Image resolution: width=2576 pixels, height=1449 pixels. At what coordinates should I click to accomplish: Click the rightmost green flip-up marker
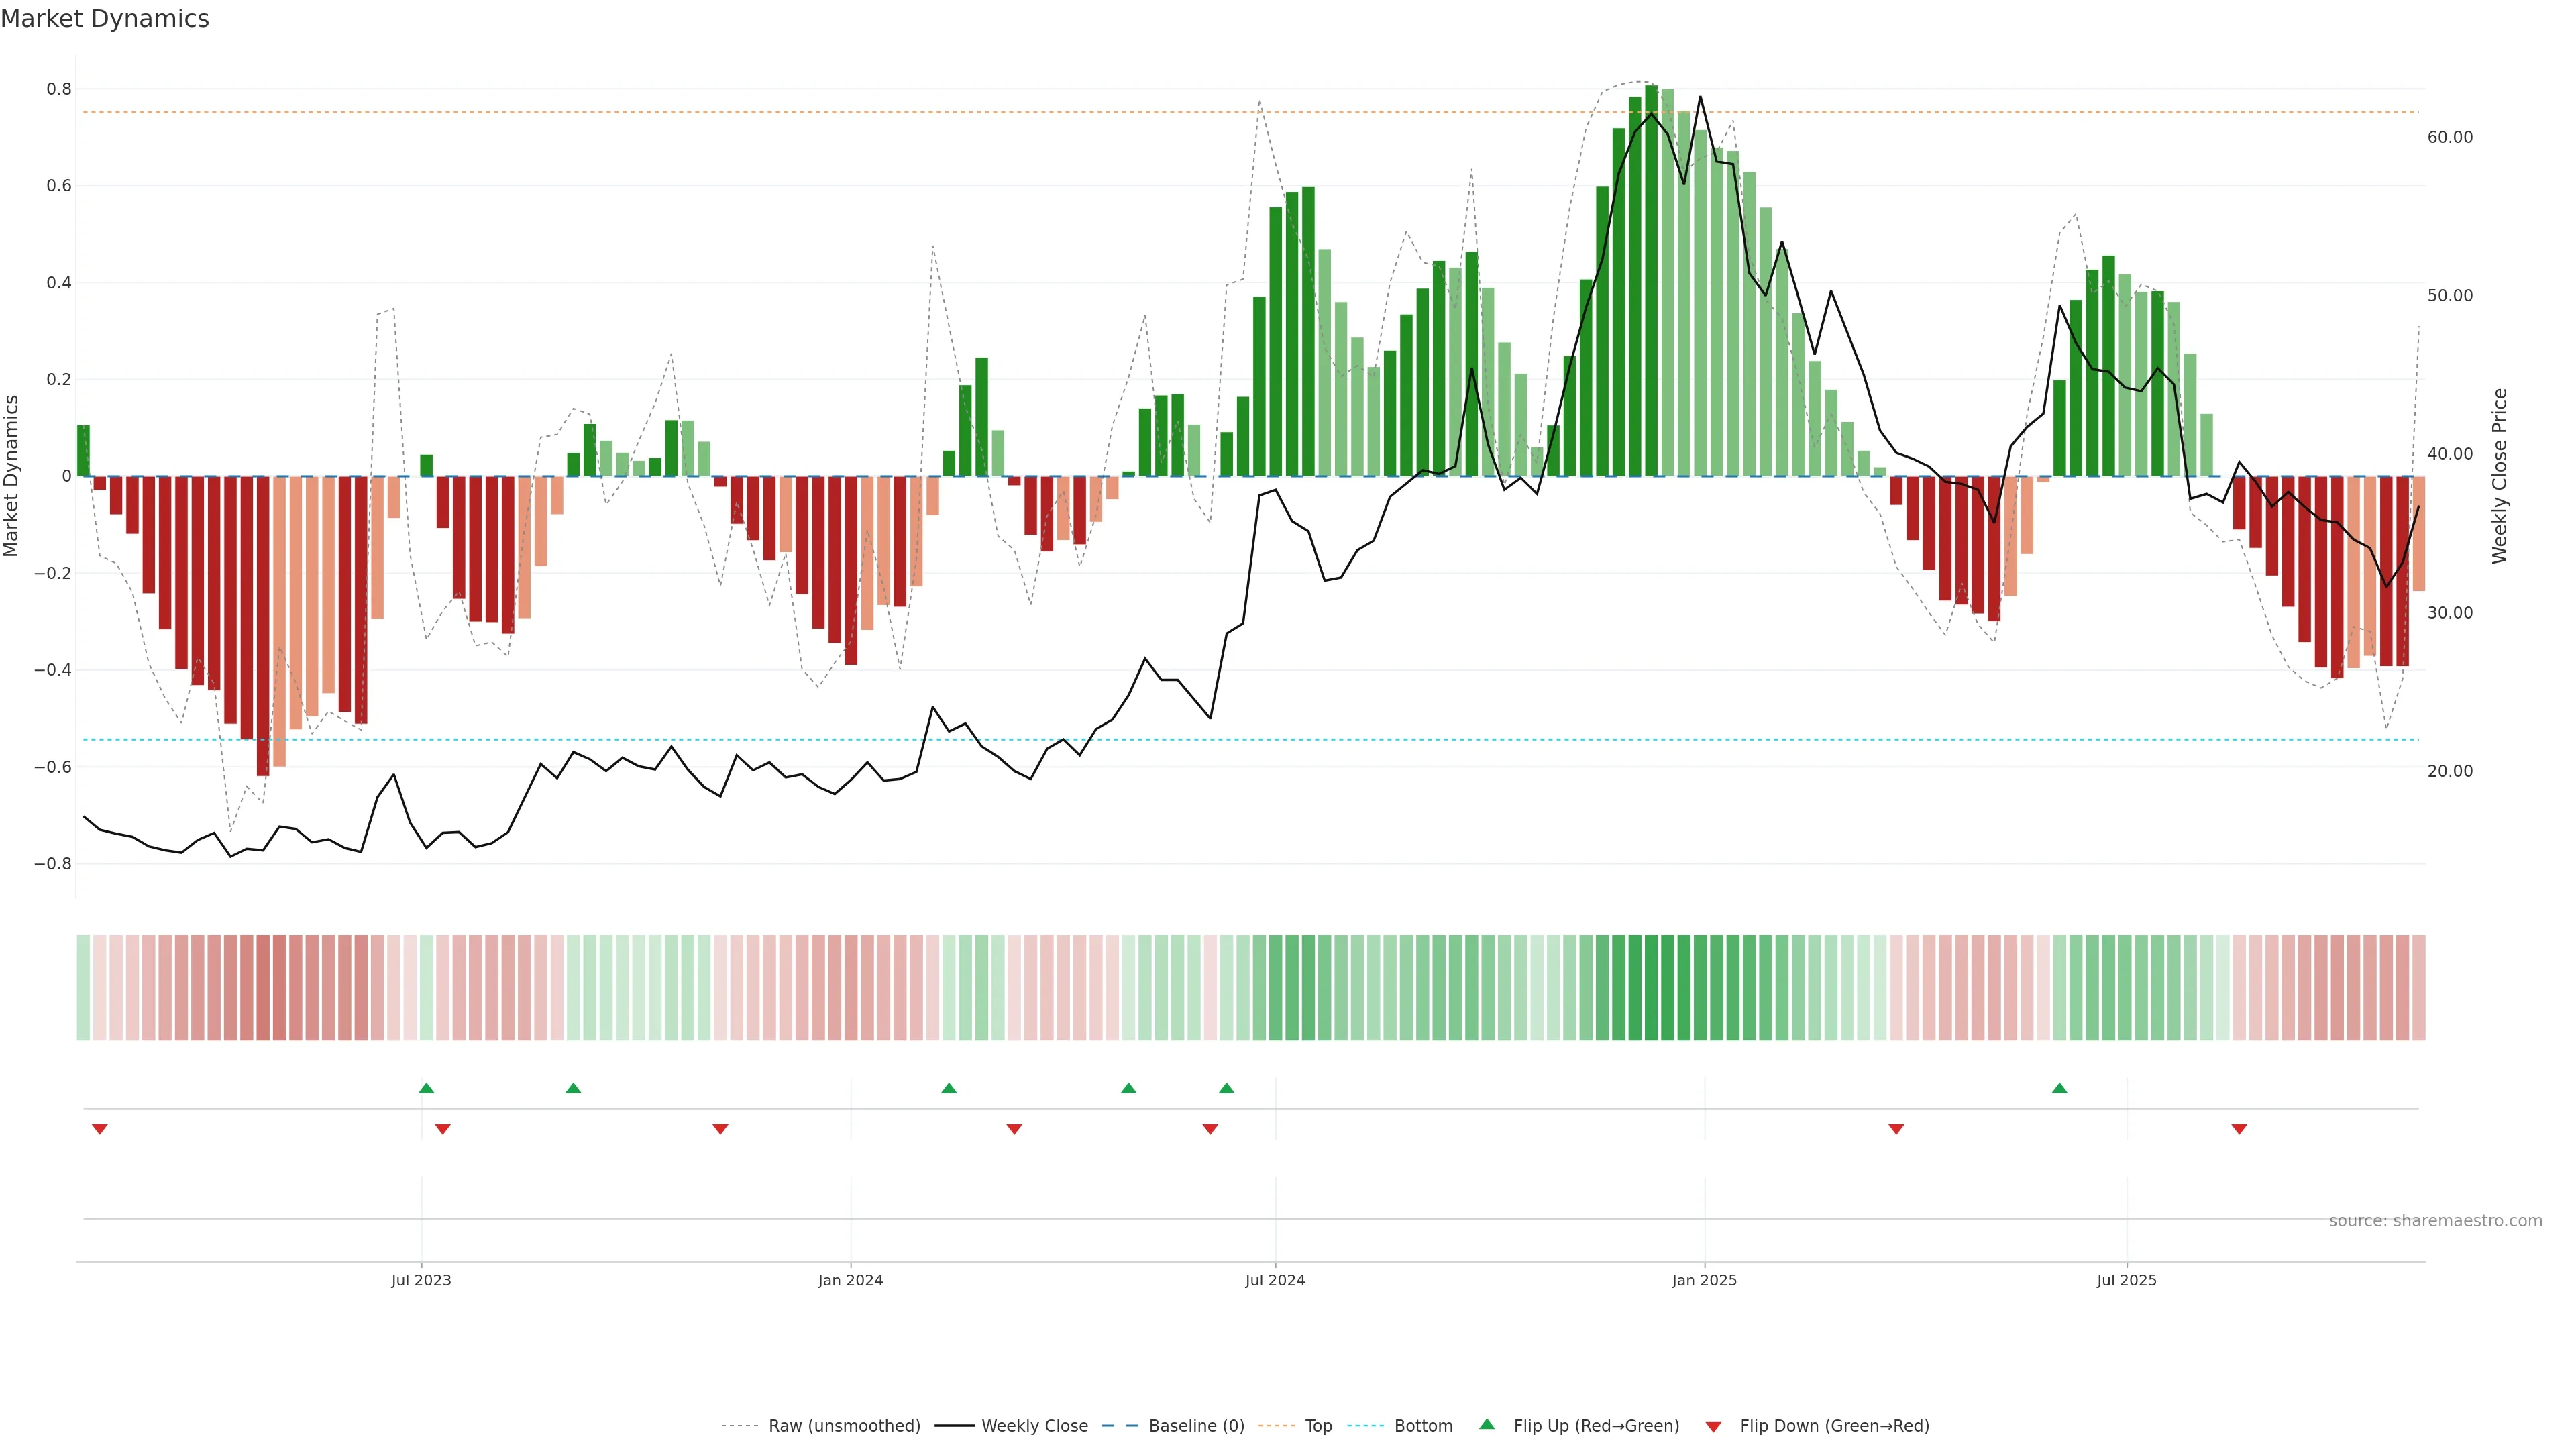(2059, 1088)
